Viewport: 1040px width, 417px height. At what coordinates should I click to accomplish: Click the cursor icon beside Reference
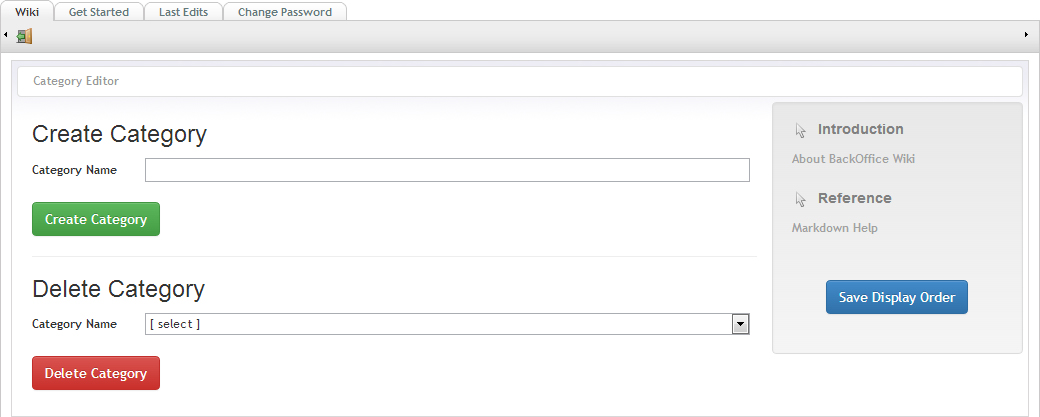pyautogui.click(x=801, y=199)
